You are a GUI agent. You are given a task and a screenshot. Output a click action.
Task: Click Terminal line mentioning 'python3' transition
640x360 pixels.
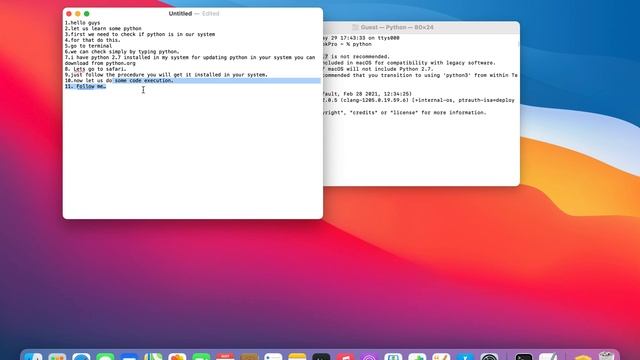click(x=420, y=75)
